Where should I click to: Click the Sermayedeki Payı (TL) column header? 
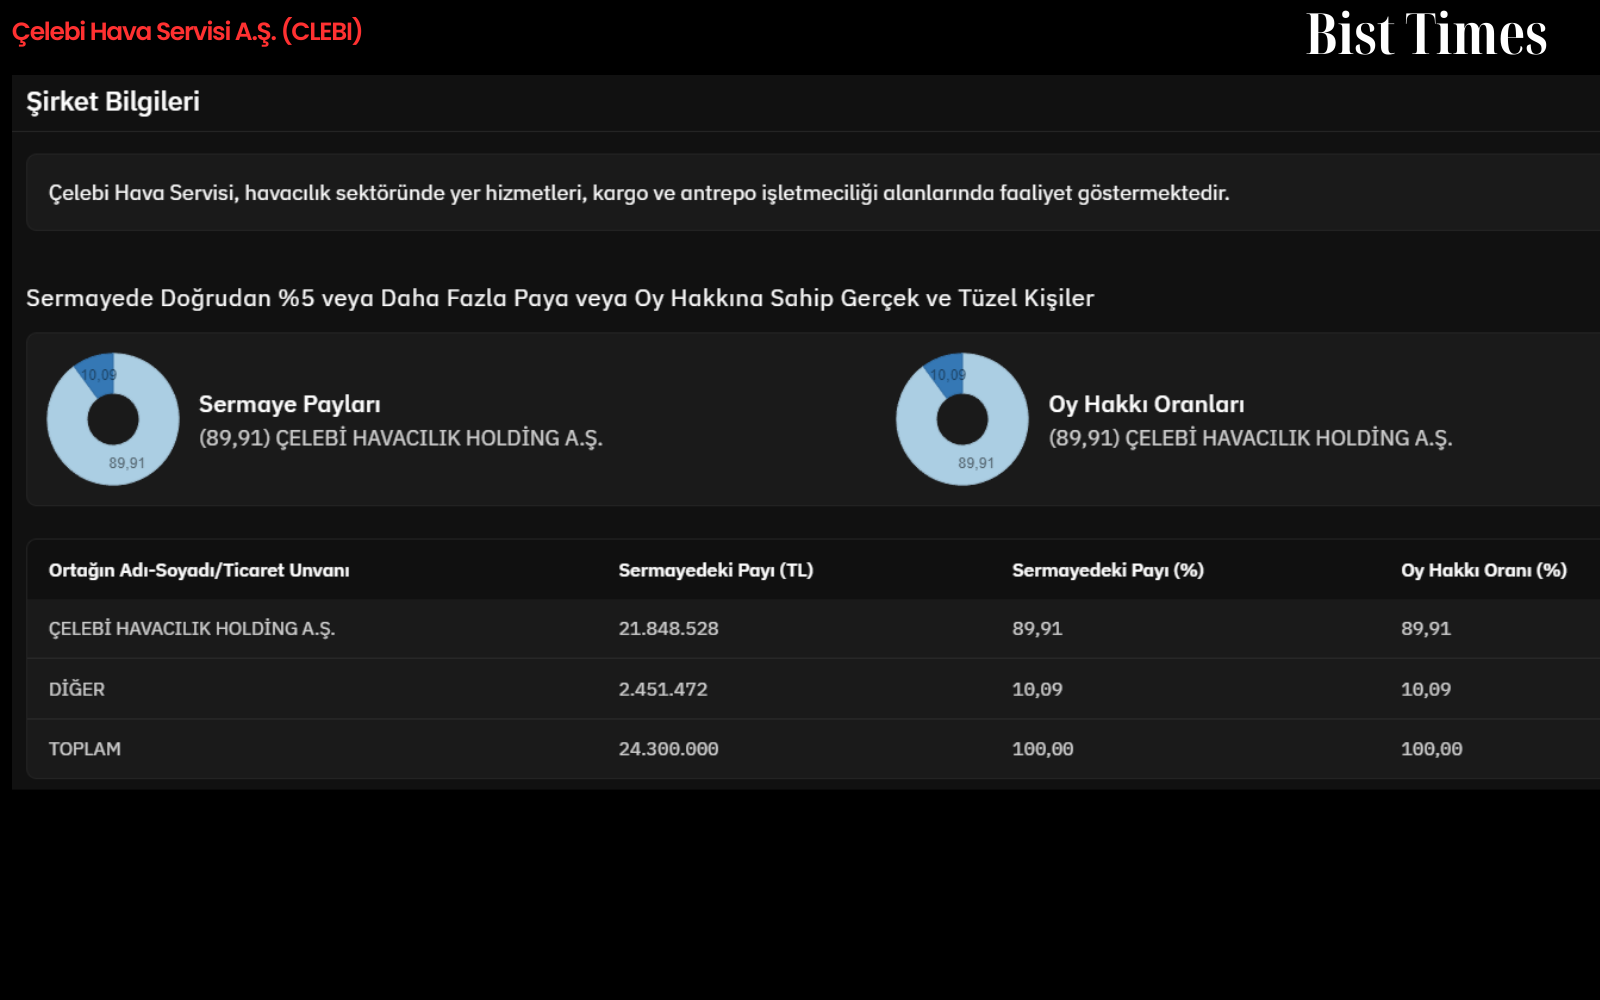click(716, 570)
